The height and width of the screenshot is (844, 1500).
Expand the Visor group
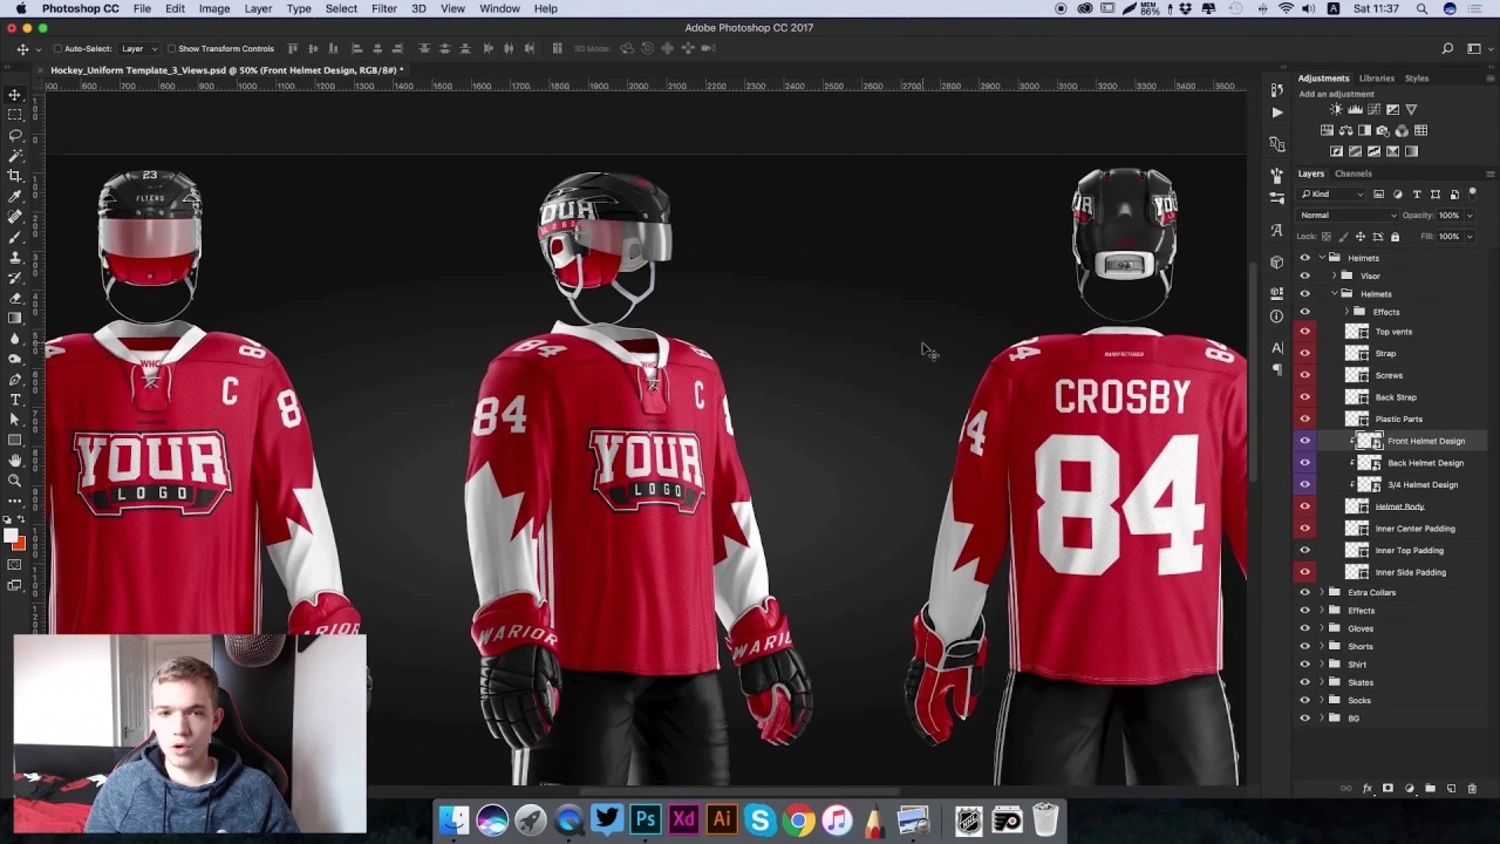(1334, 275)
